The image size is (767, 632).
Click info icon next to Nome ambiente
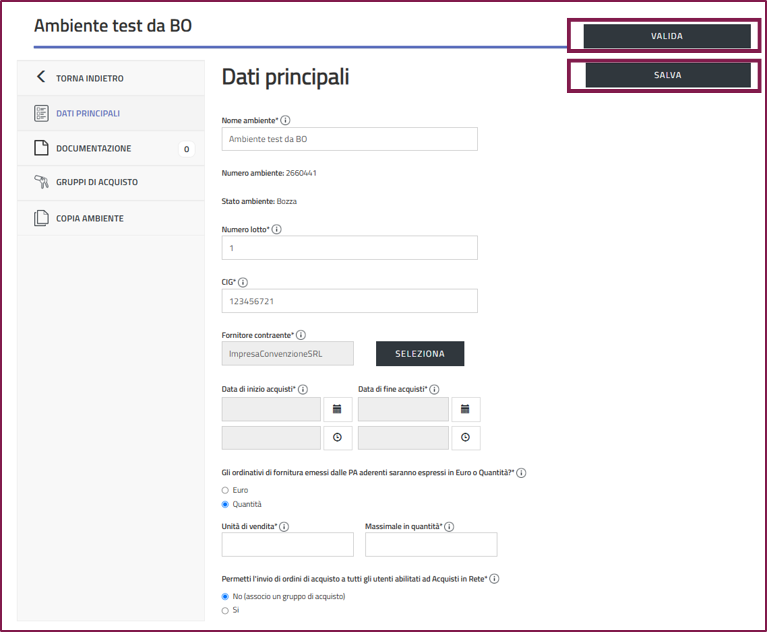pos(286,120)
